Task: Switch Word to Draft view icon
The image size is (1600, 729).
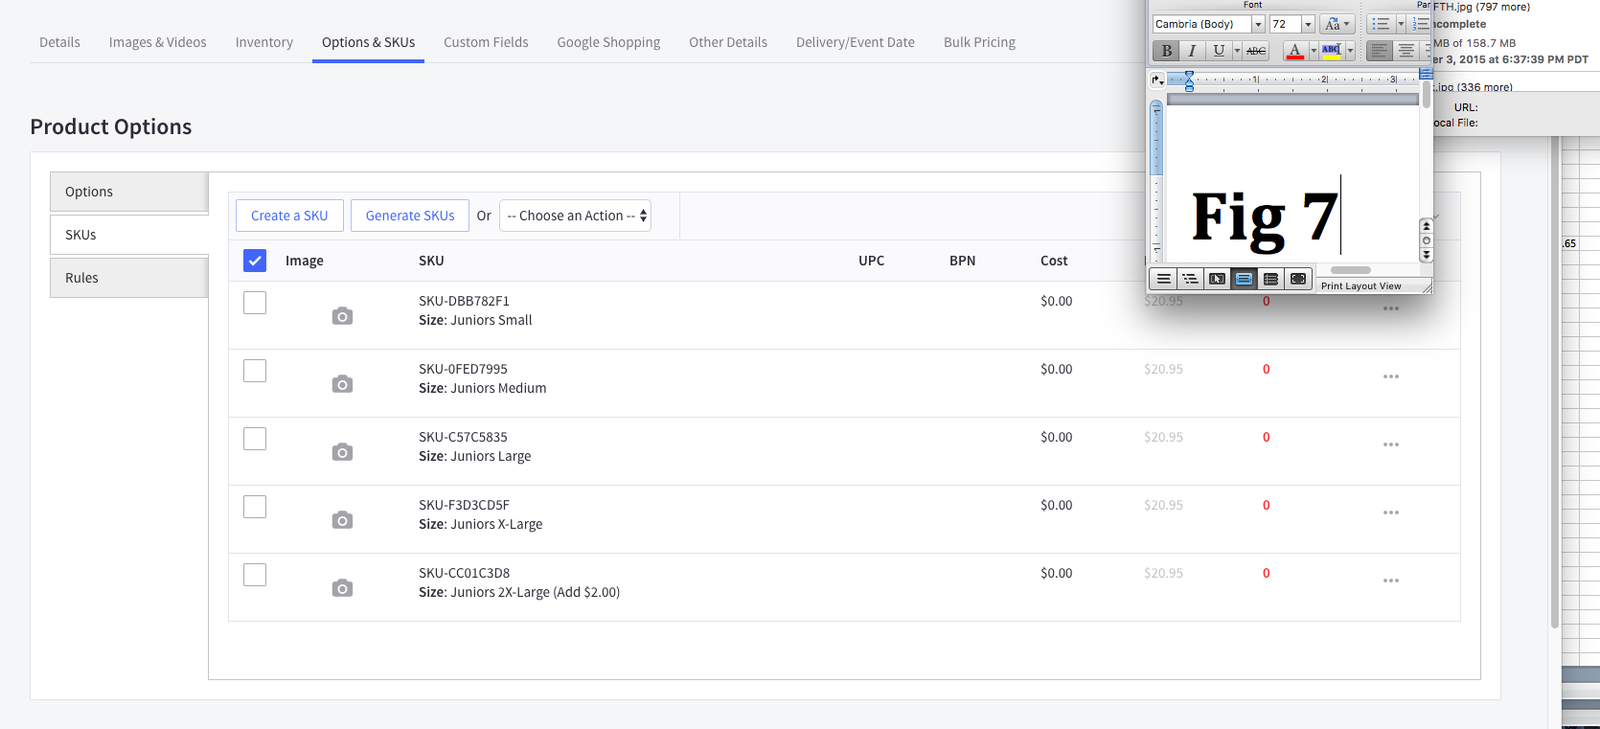Action: (1163, 279)
